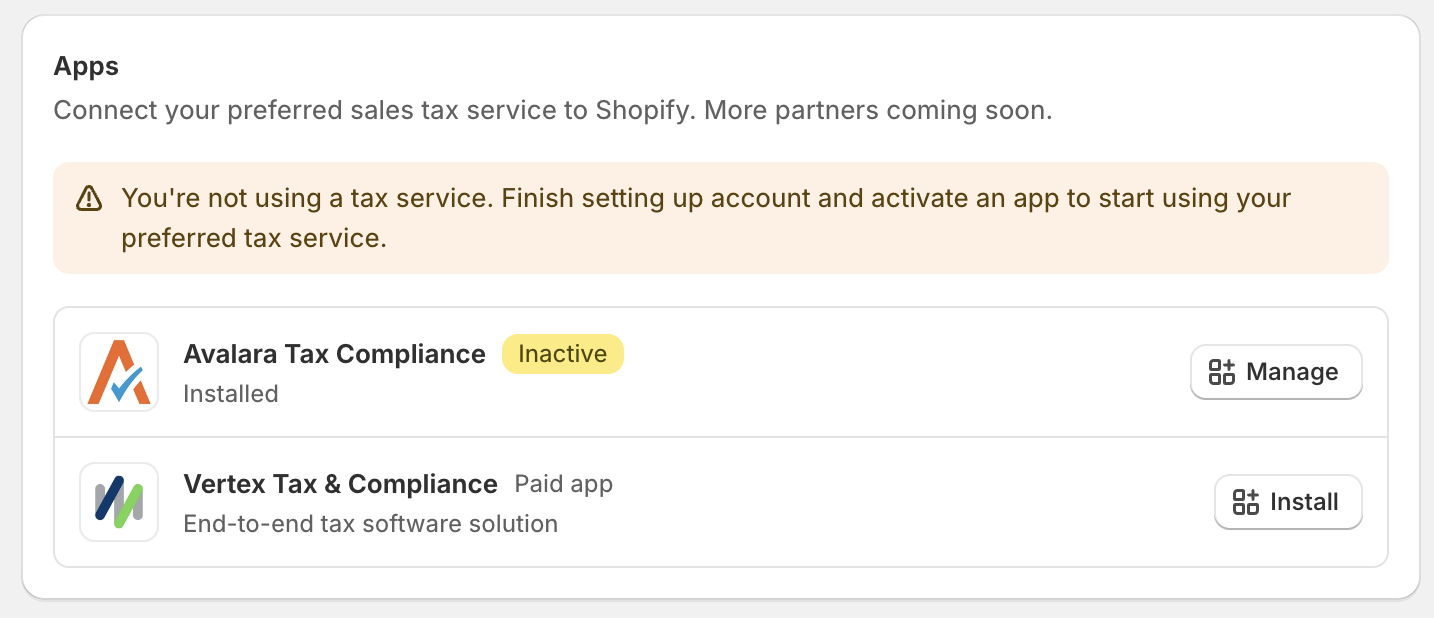Click the "Installed" status text under Avalara
1434x618 pixels.
click(x=231, y=394)
